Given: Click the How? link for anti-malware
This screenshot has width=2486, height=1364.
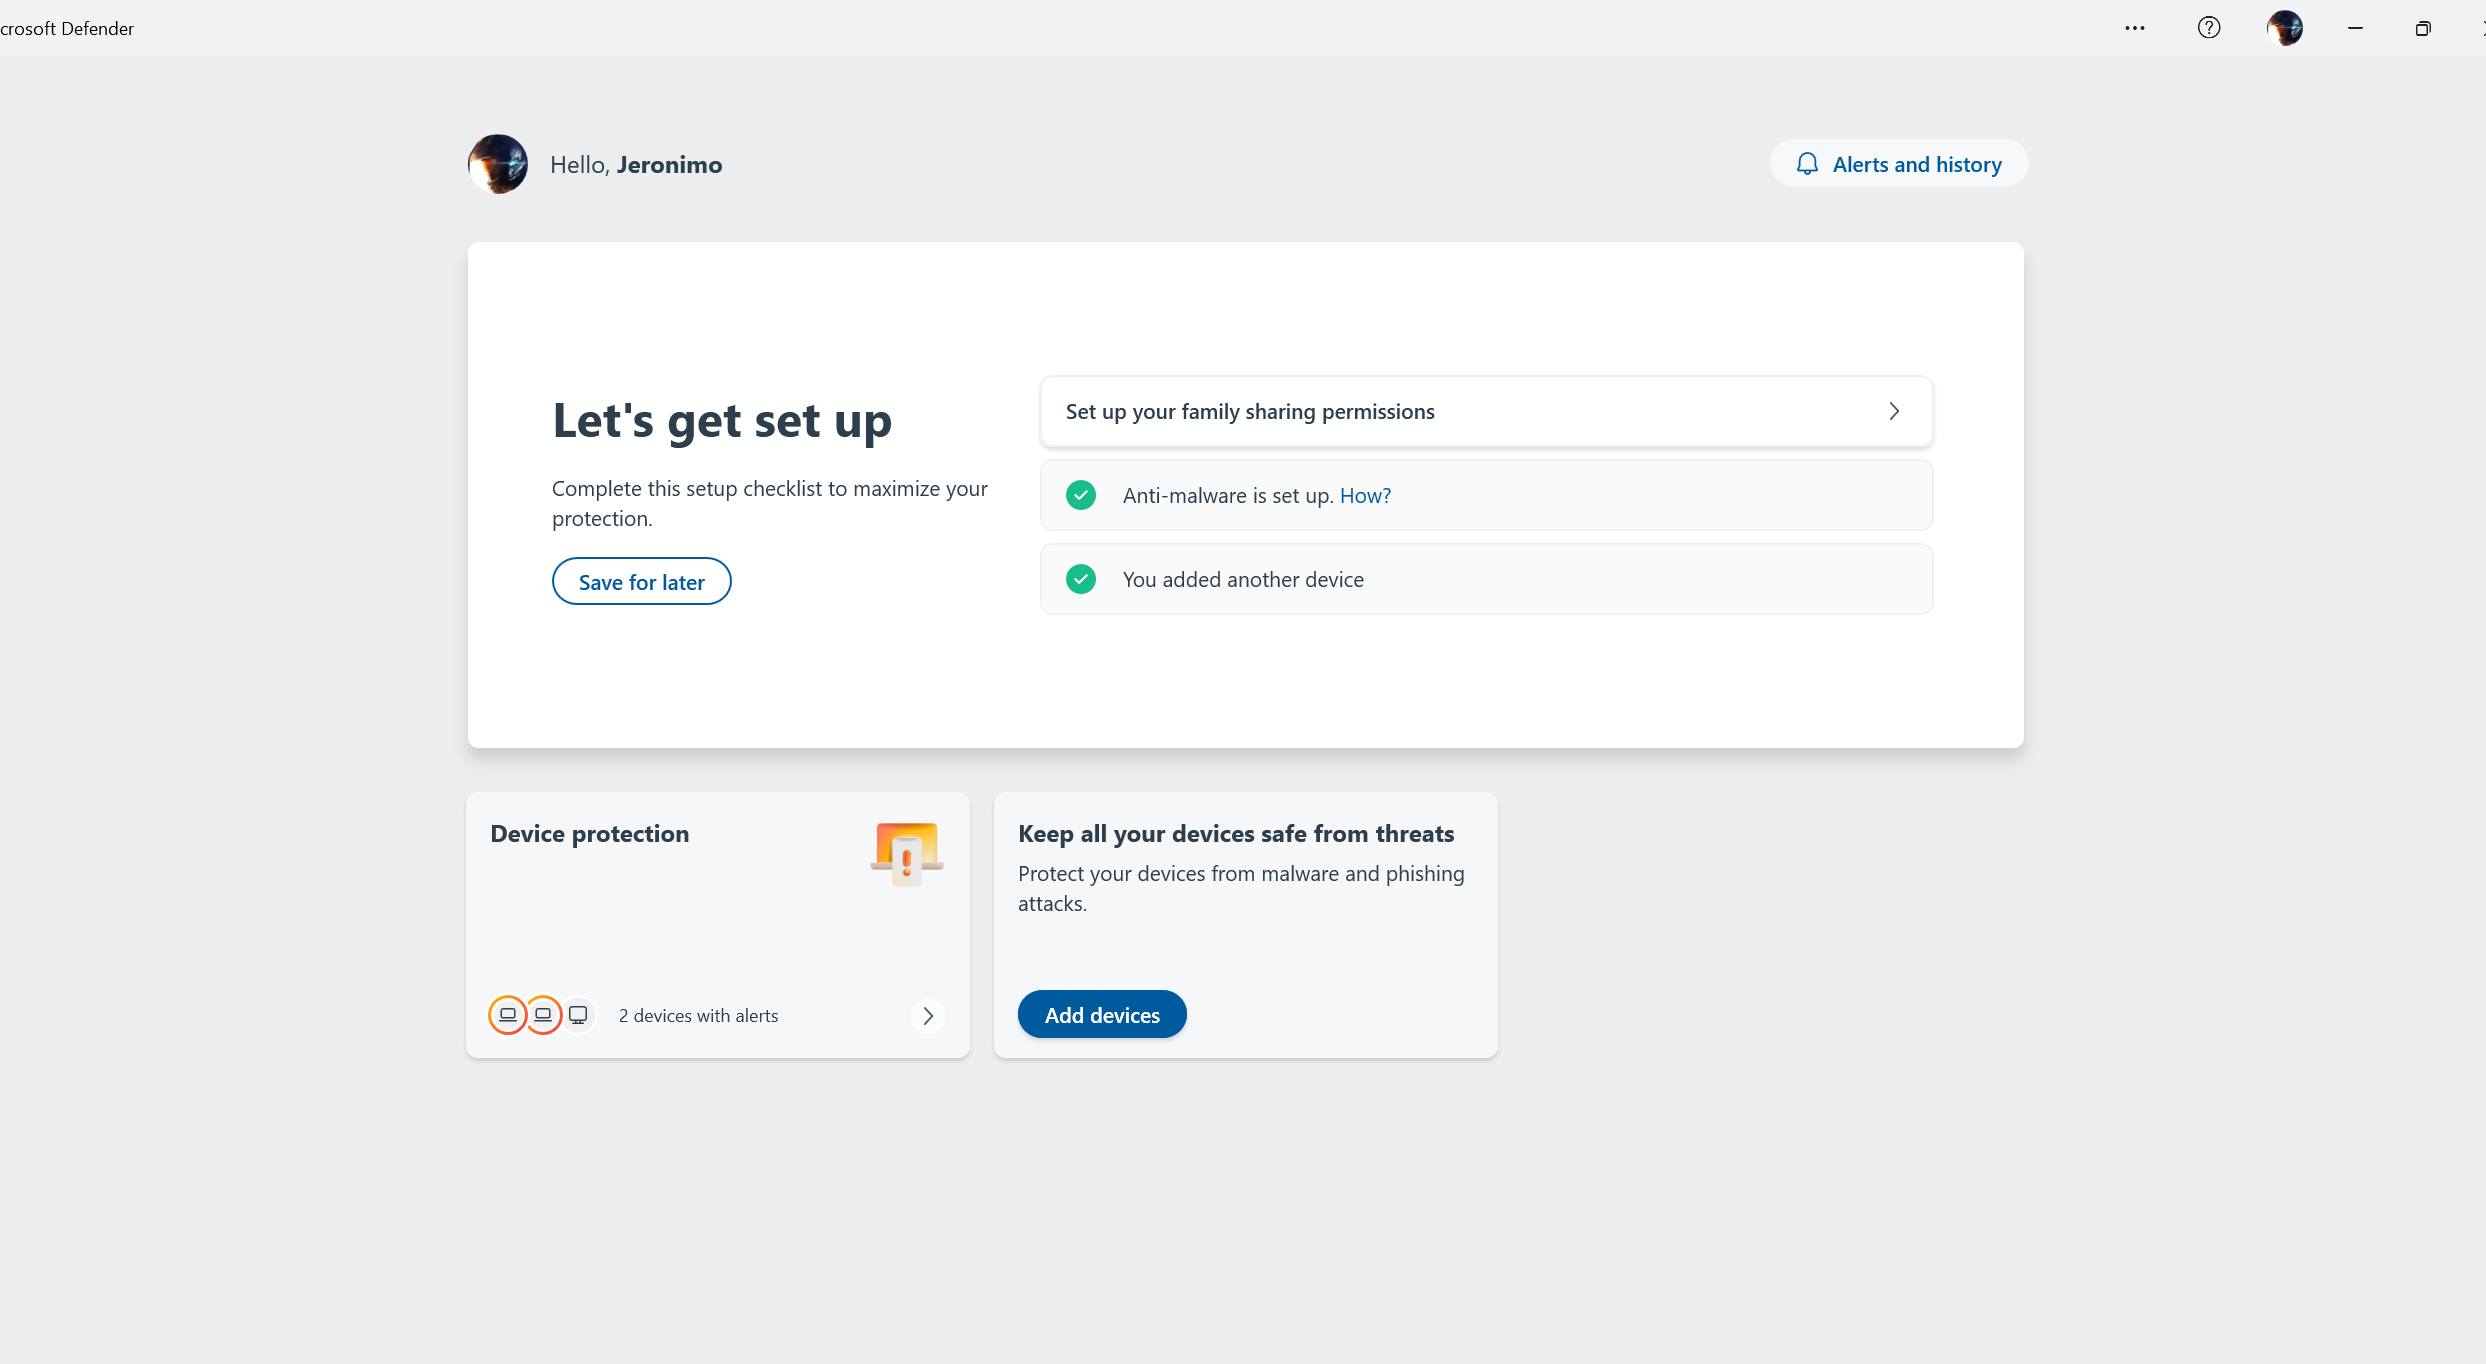Looking at the screenshot, I should (x=1365, y=495).
